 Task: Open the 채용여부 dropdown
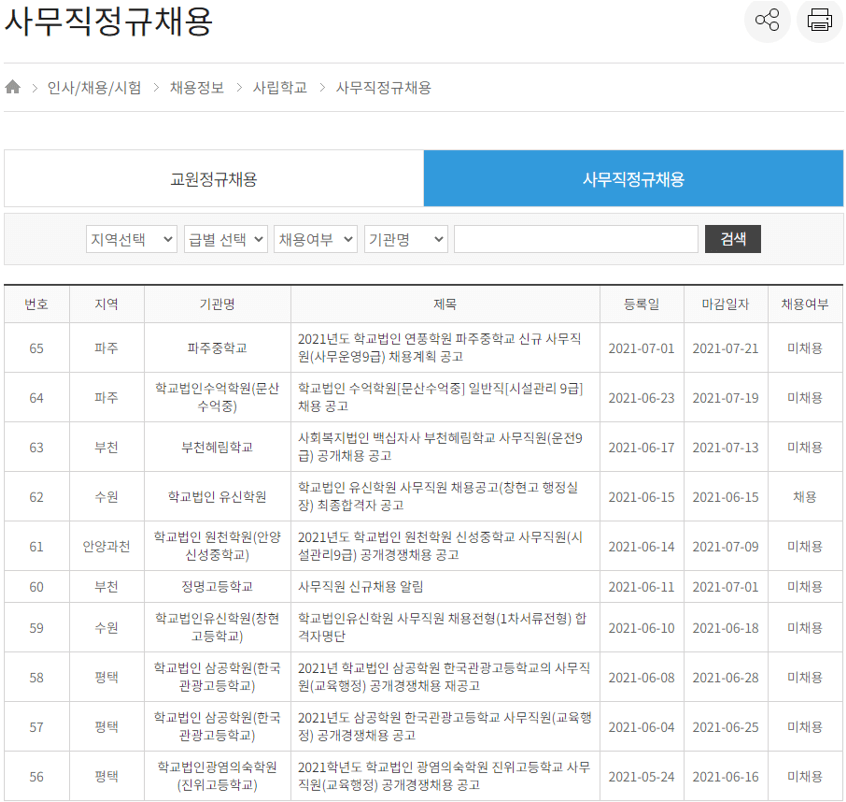(x=315, y=238)
